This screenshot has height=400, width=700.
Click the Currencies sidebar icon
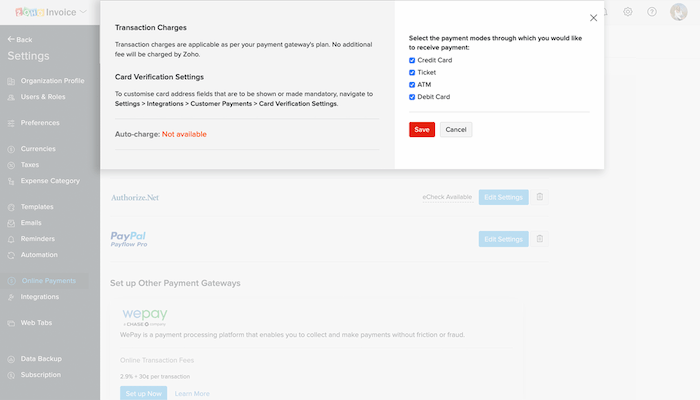click(11, 149)
